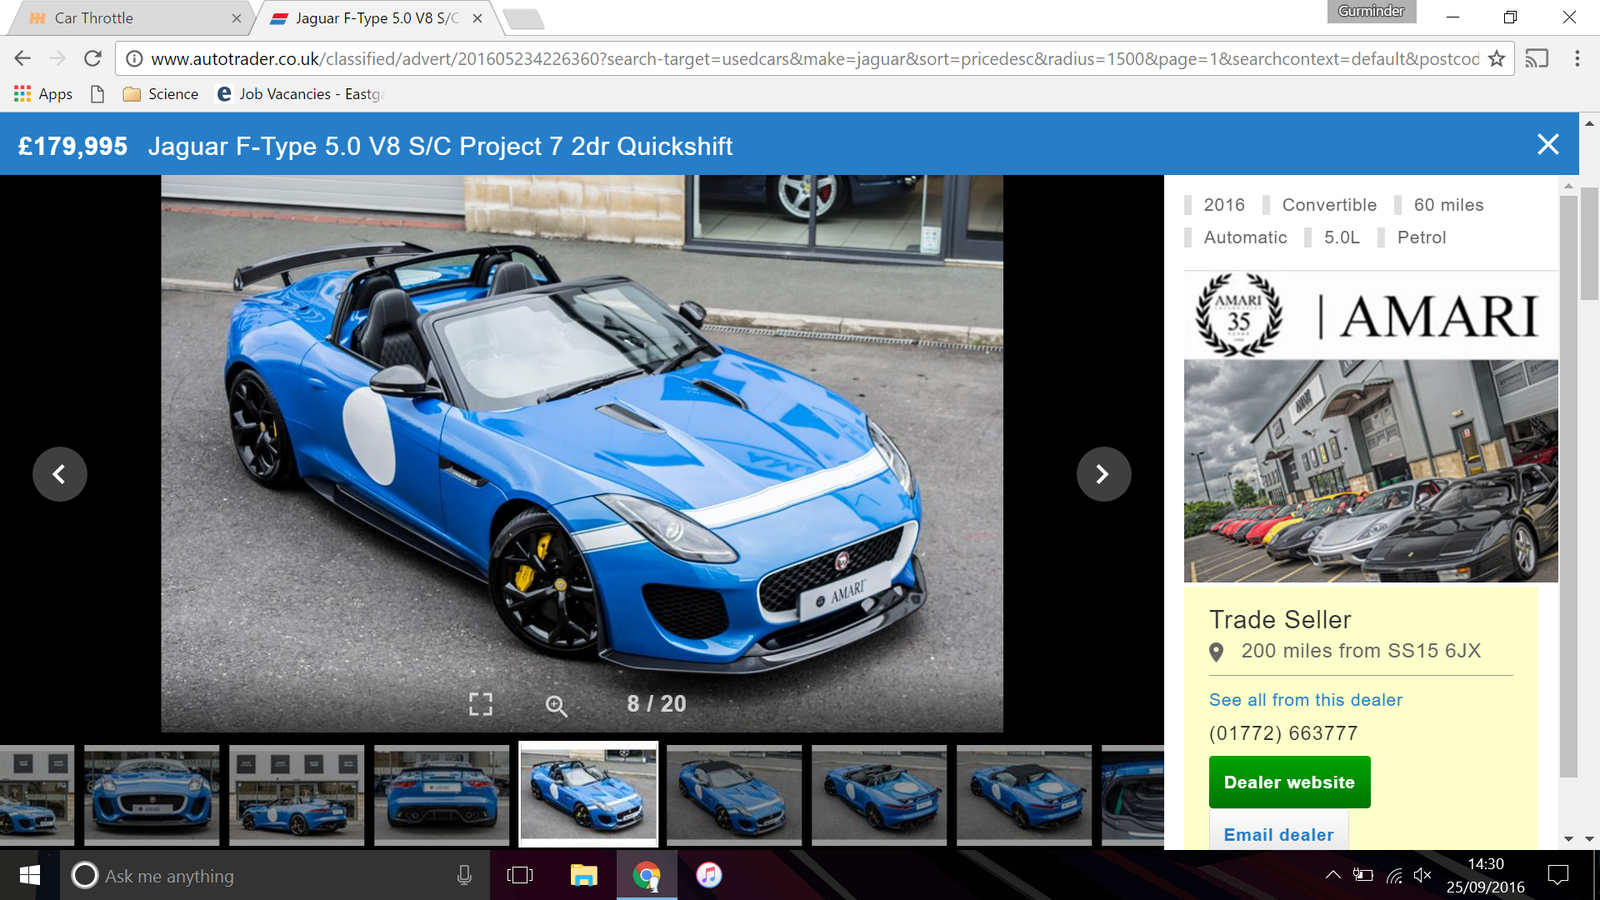Open fullscreen view of car photo
The image size is (1600, 900).
point(481,704)
